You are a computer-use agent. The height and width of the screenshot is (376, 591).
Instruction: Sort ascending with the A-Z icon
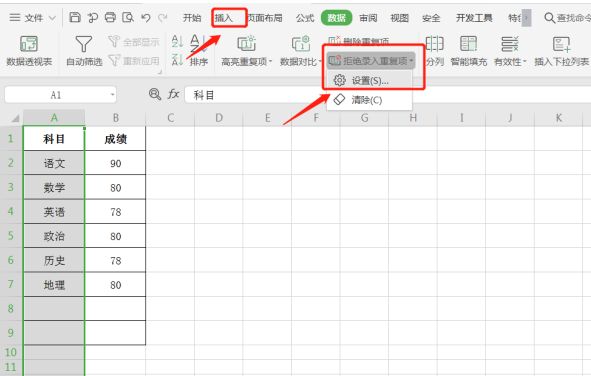(x=177, y=41)
